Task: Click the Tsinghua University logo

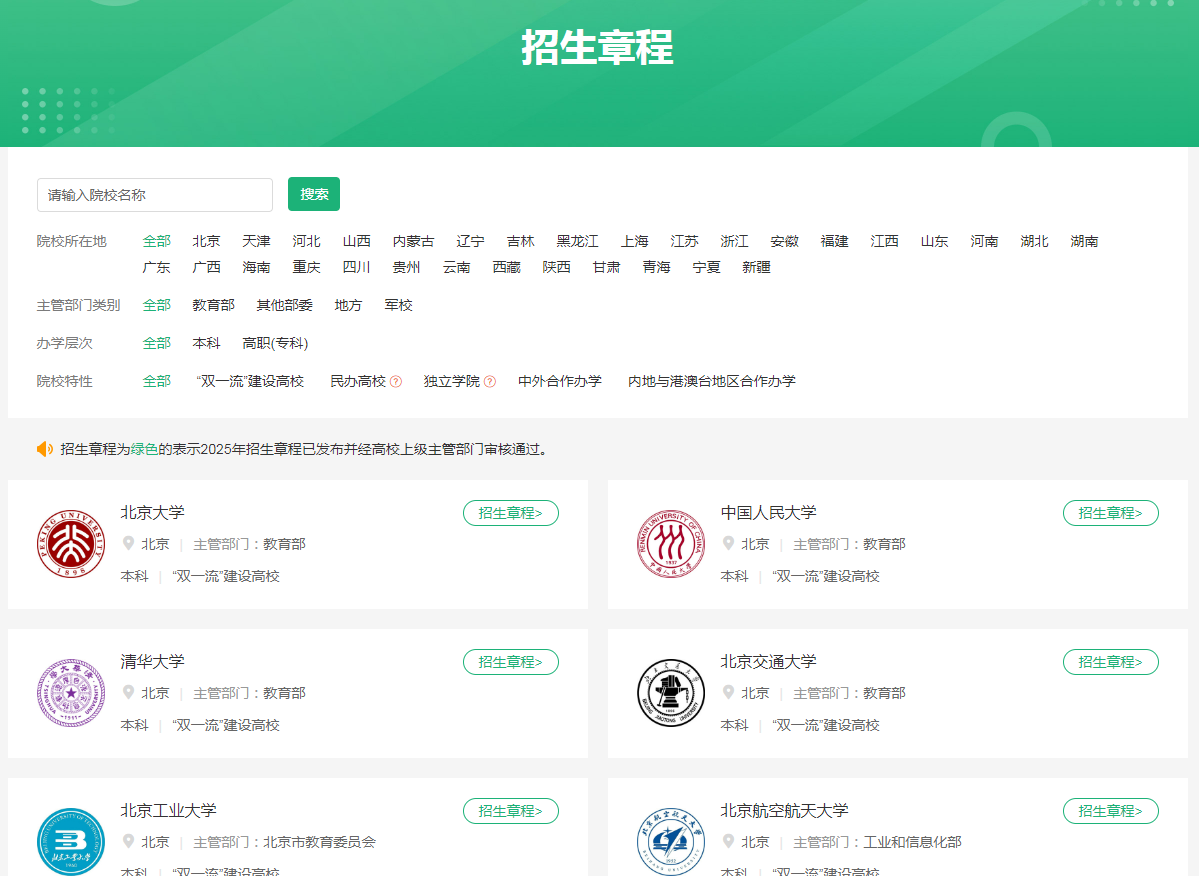Action: 71,693
